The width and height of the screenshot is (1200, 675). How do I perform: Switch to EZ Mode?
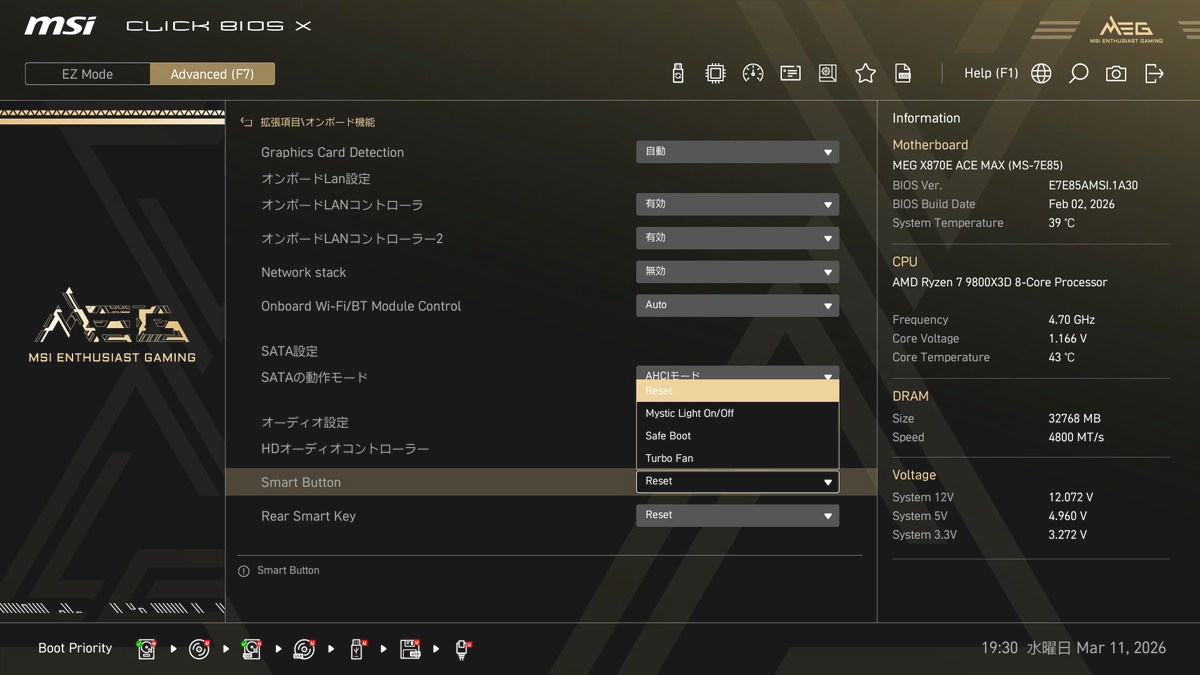point(88,74)
